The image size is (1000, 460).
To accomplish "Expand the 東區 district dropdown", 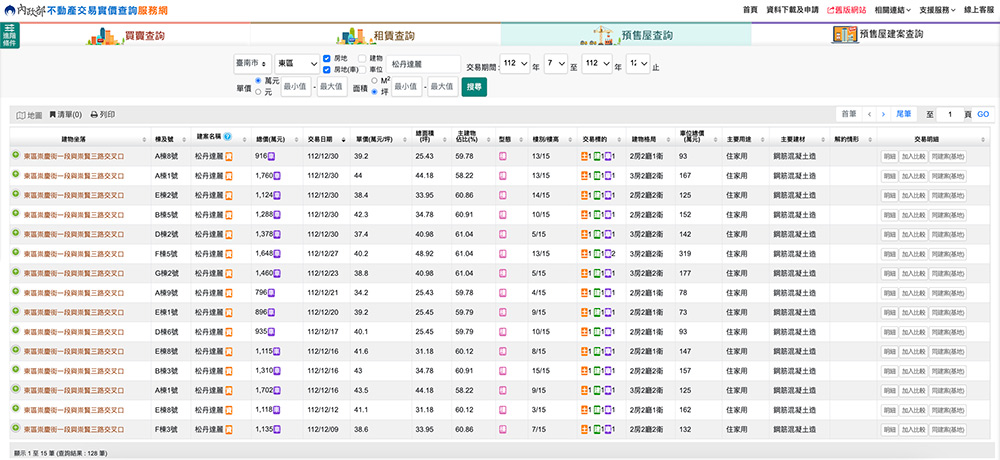I will (297, 65).
